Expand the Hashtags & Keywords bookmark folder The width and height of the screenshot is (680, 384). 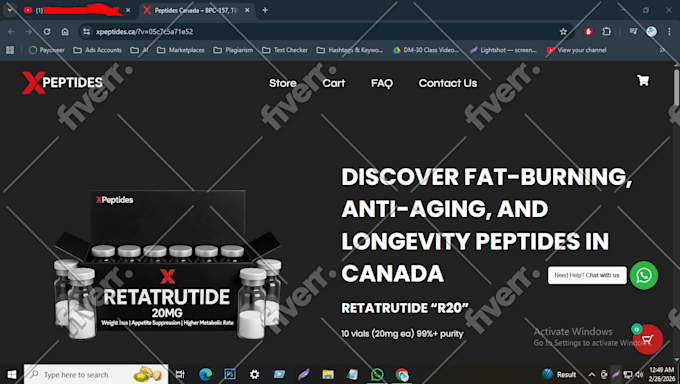click(350, 50)
